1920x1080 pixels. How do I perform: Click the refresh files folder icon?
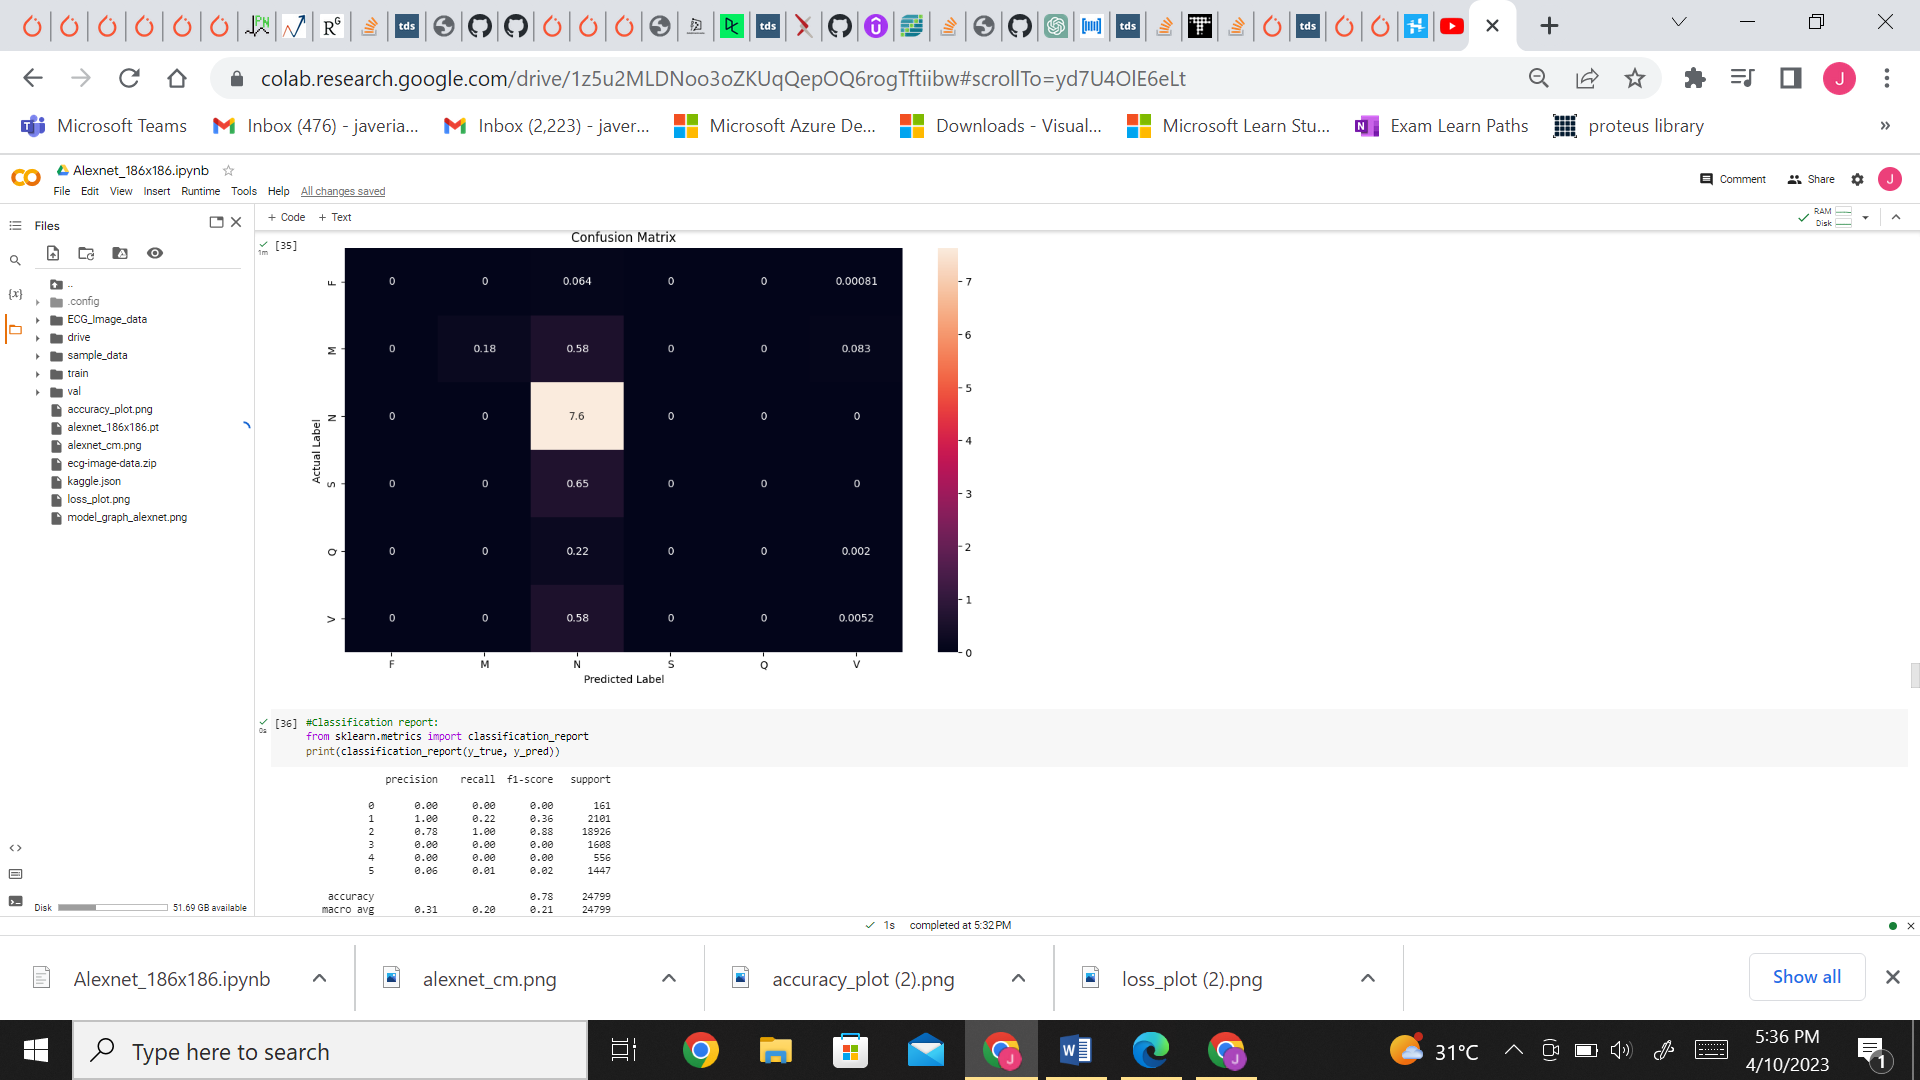pos(86,253)
